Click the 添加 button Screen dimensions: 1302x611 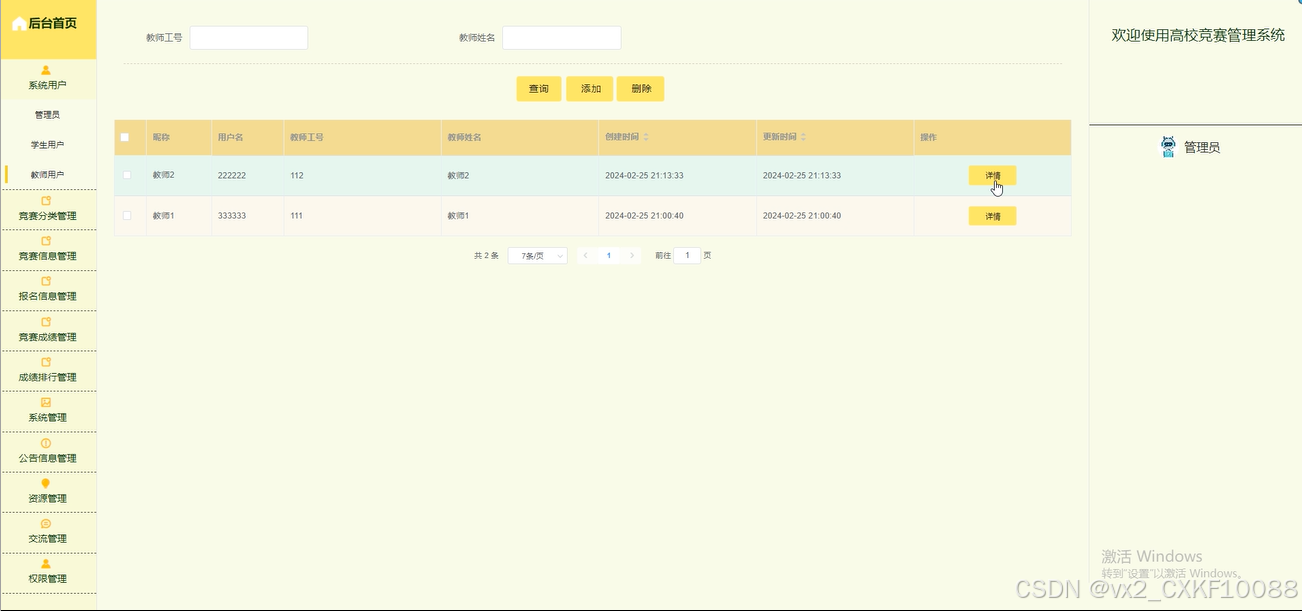point(590,89)
